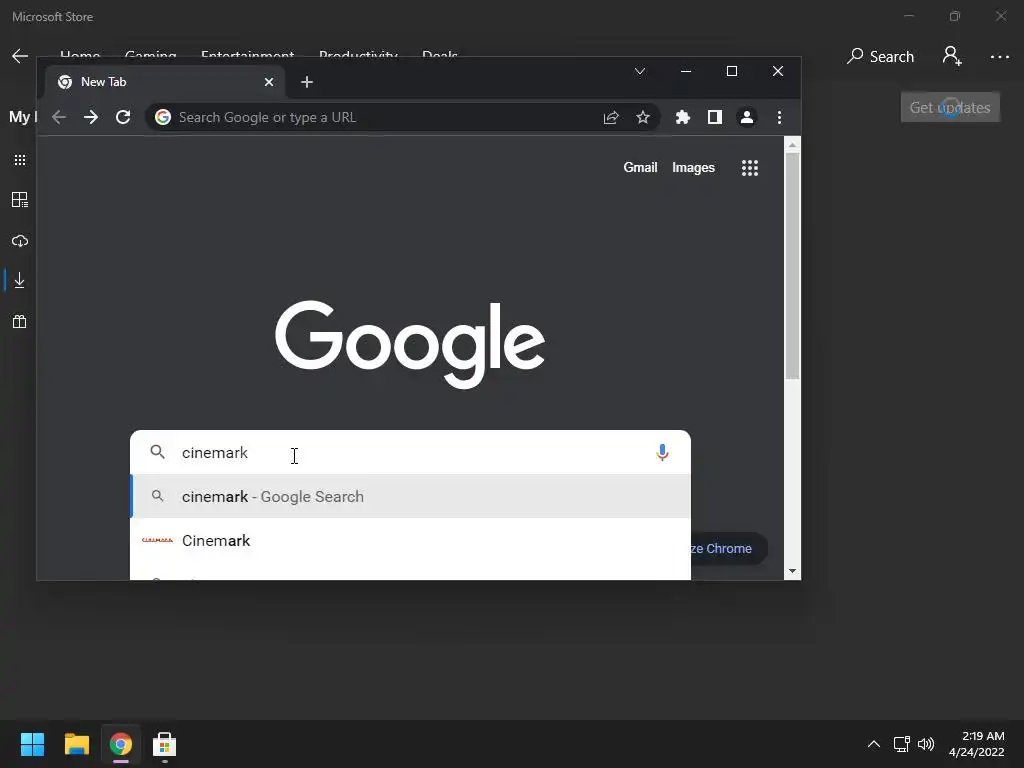
Task: Click Chrome icon on taskbar
Action: 121,744
